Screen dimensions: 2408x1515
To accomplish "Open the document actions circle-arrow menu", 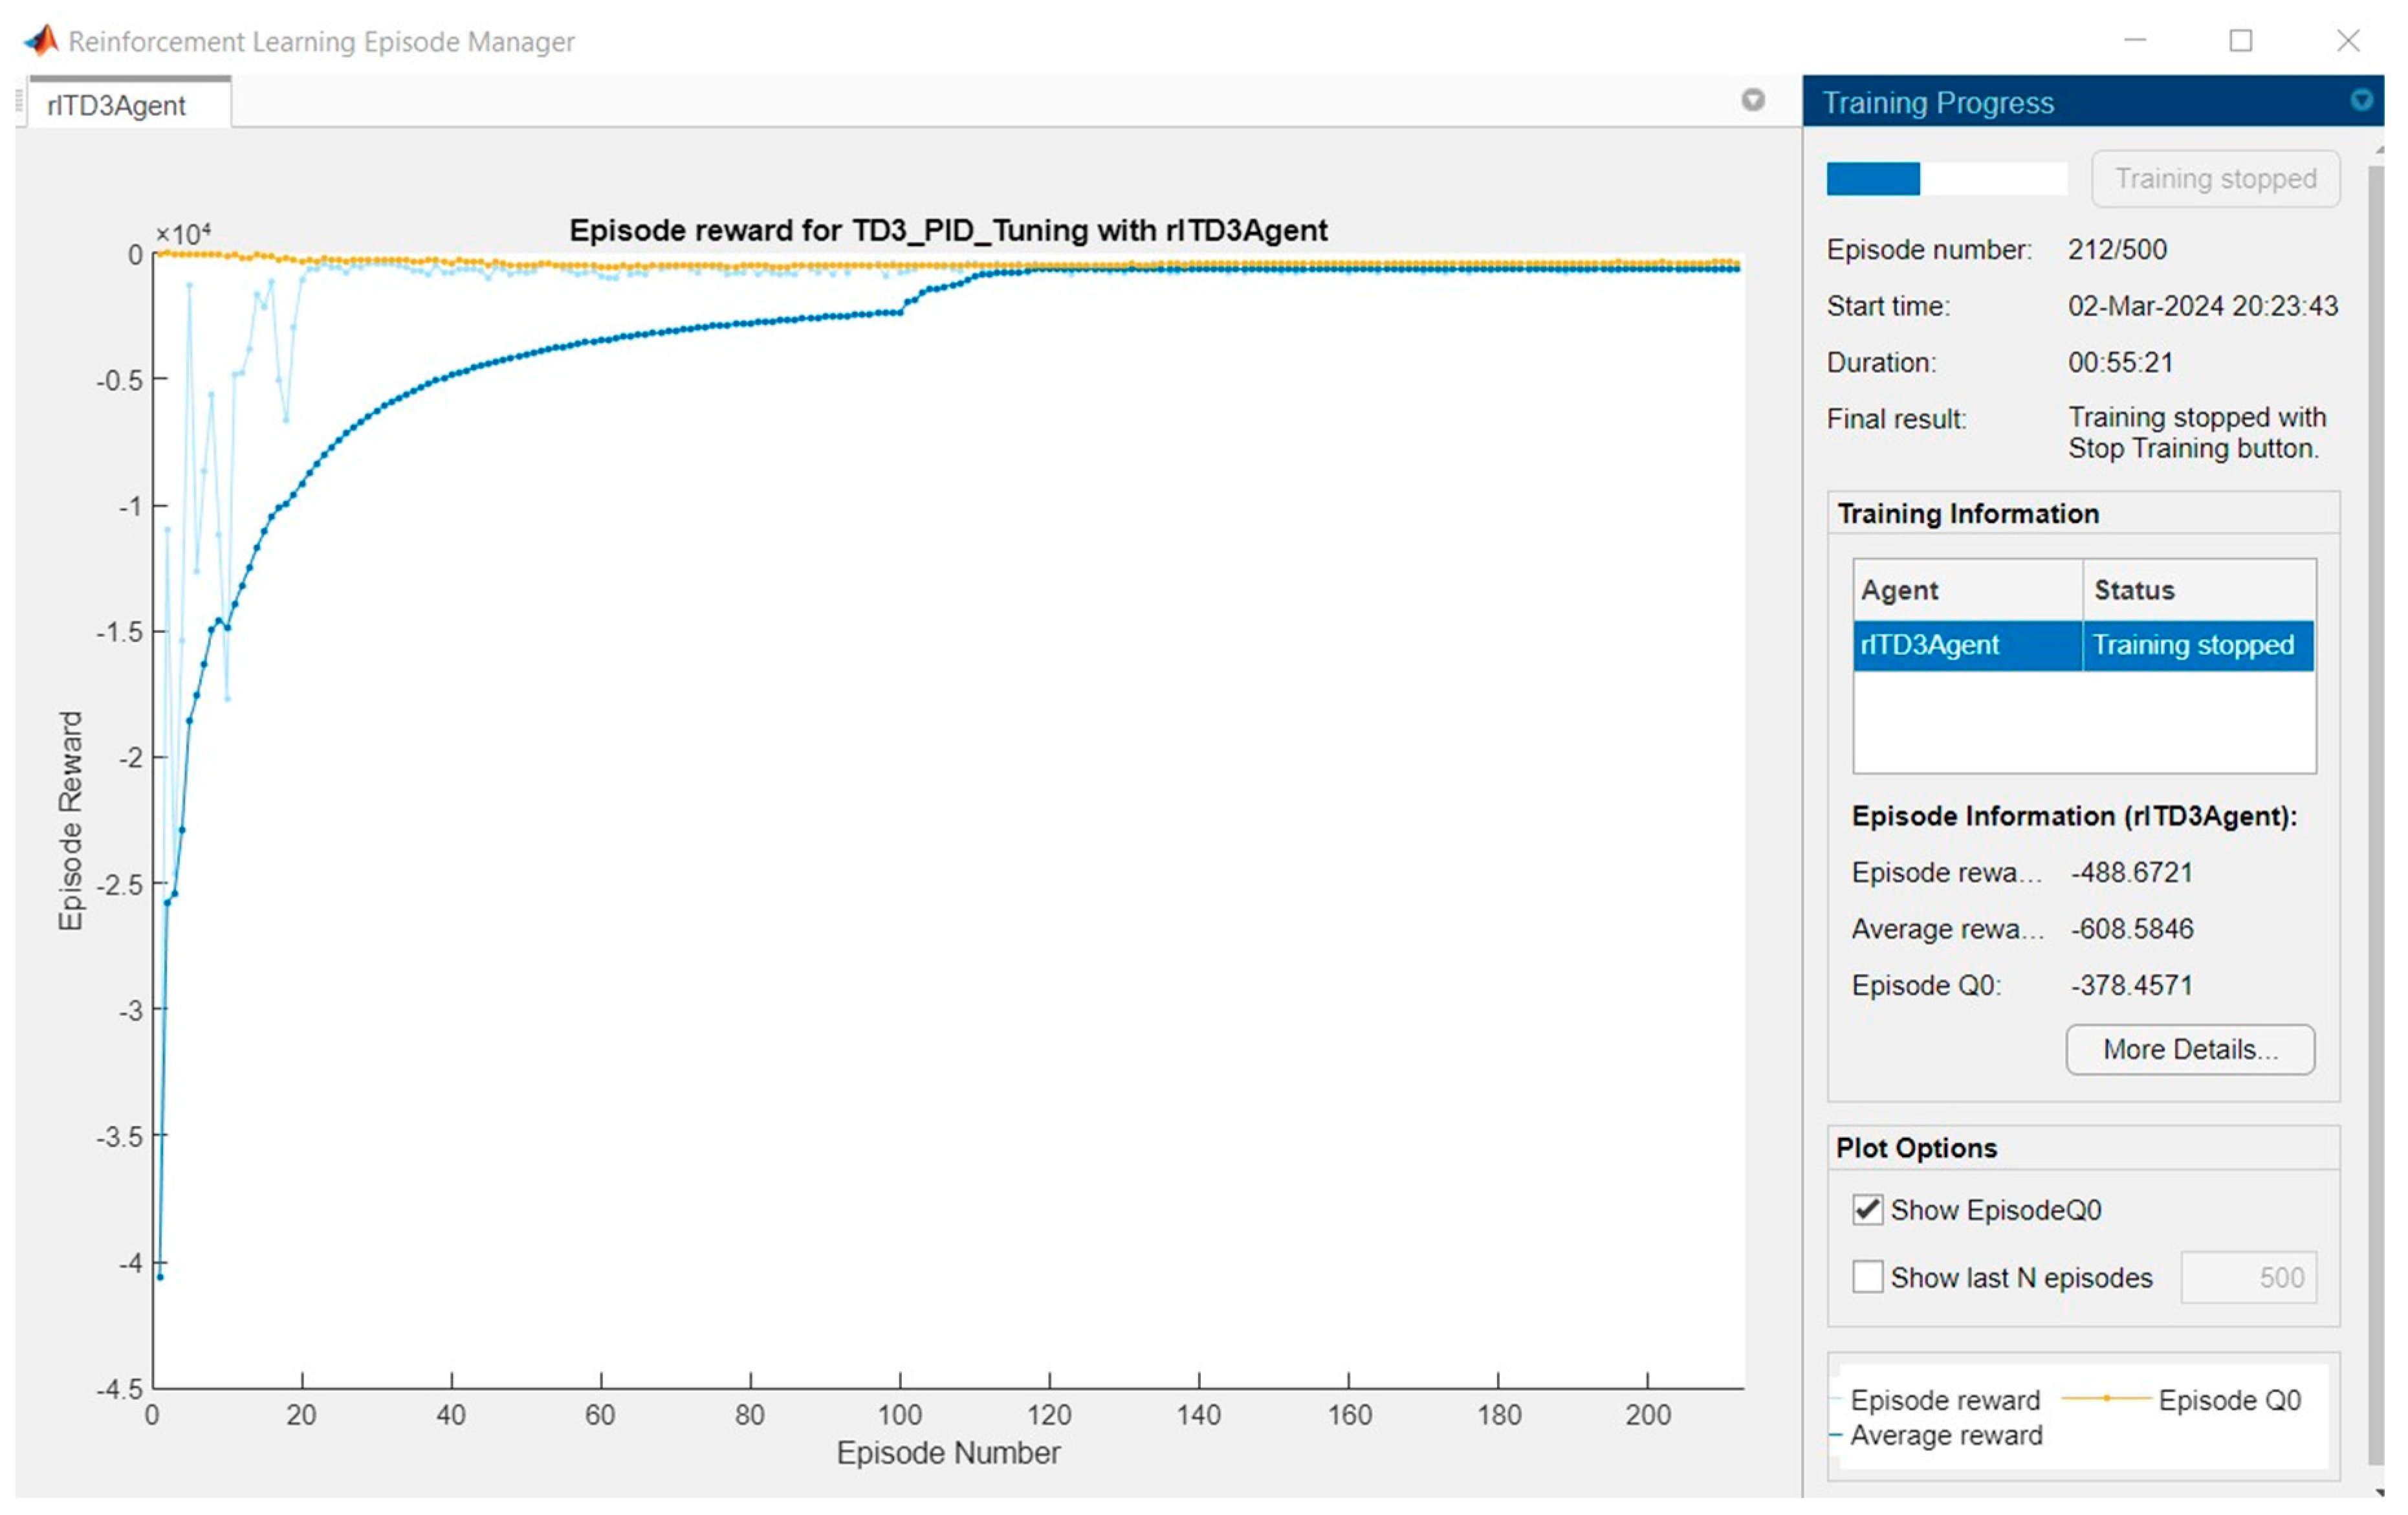I will tap(1752, 100).
